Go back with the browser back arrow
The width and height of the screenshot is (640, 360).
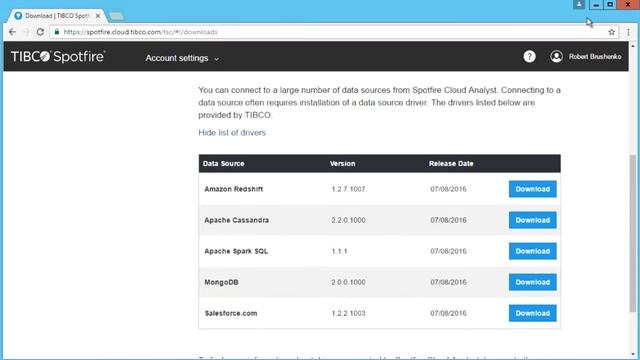pos(12,32)
